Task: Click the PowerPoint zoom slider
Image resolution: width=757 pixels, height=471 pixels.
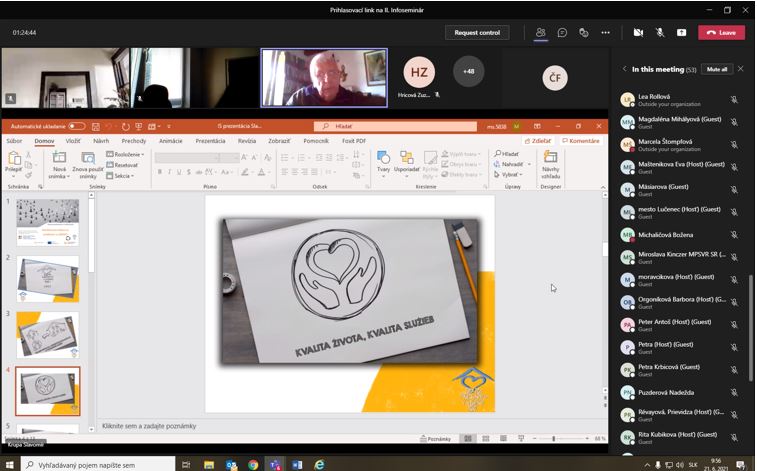Action: click(559, 439)
